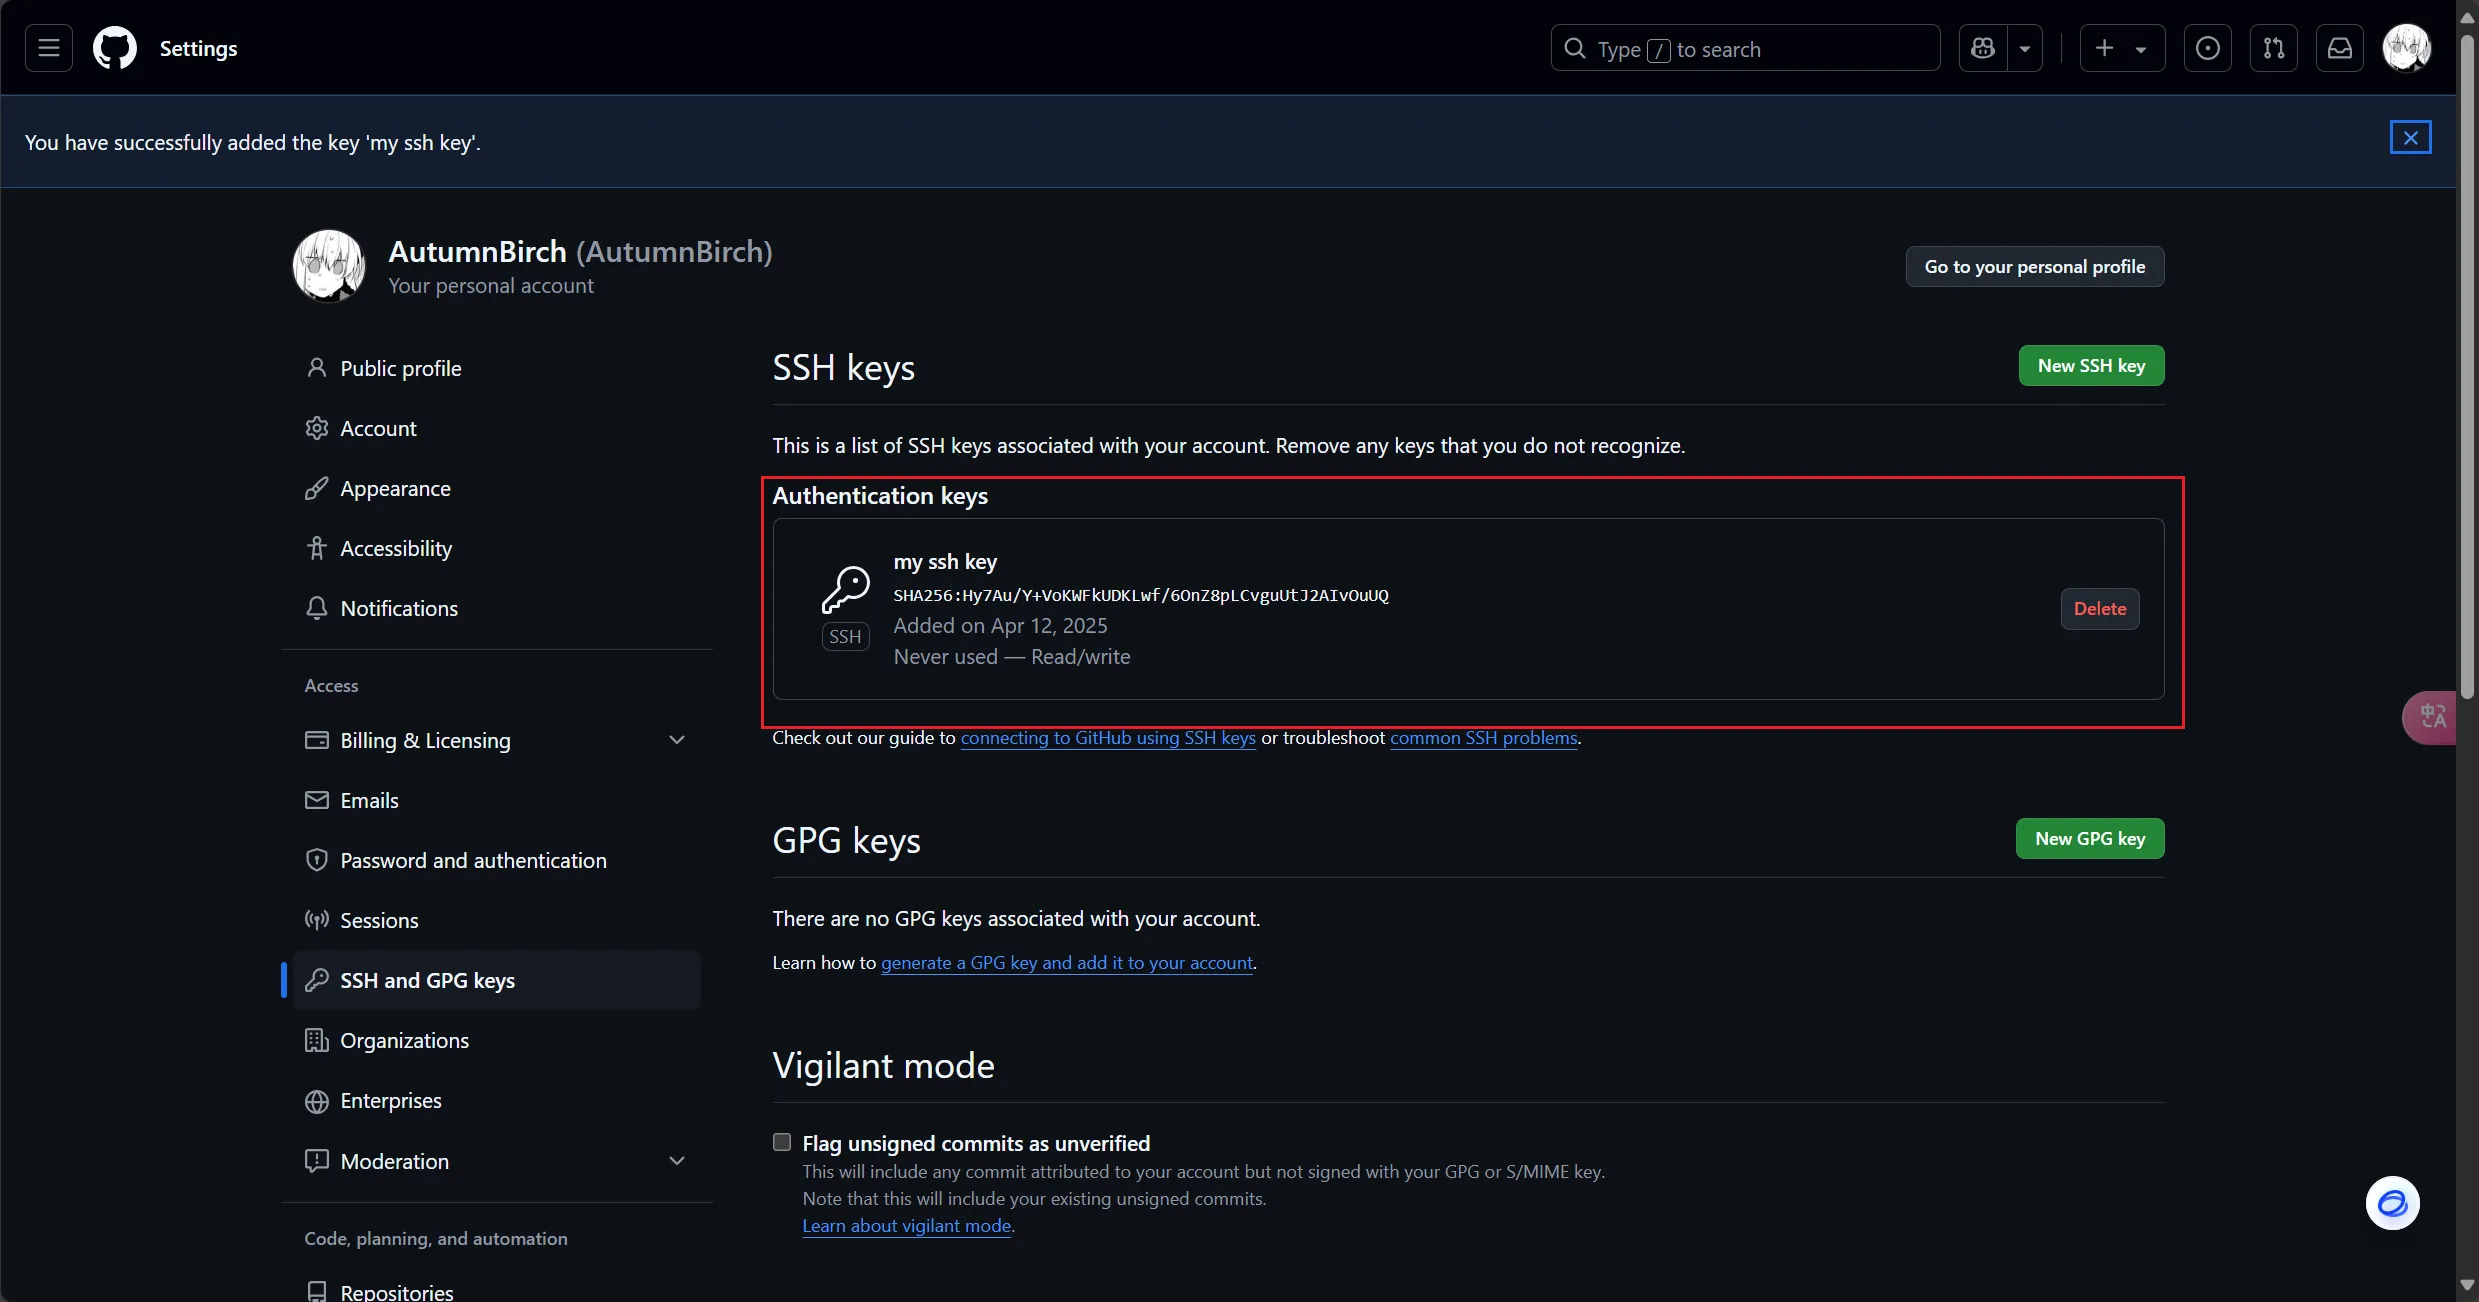2479x1302 pixels.
Task: Open the Copilot chat icon
Action: pos(1983,48)
